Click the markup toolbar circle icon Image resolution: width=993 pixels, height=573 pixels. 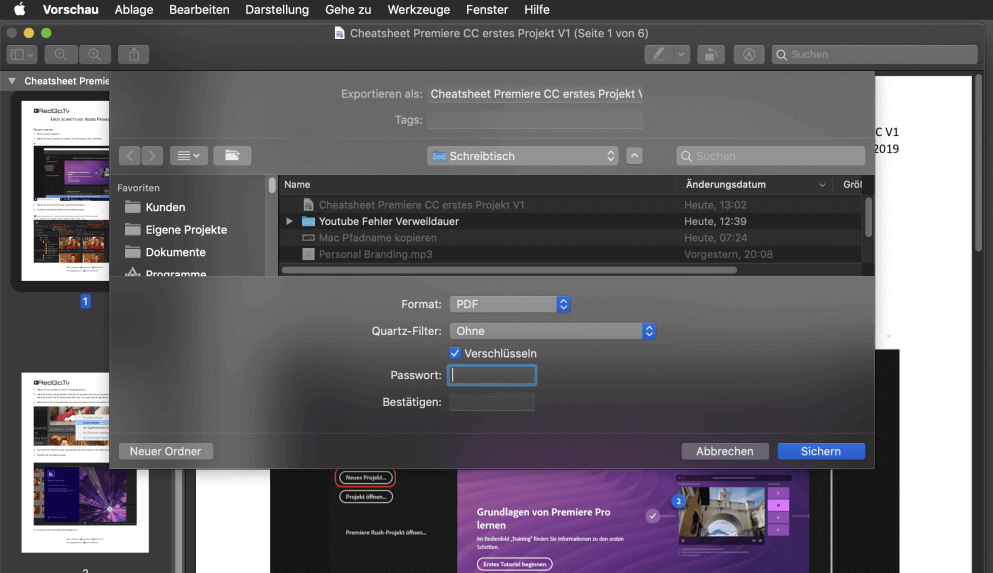[x=749, y=55]
